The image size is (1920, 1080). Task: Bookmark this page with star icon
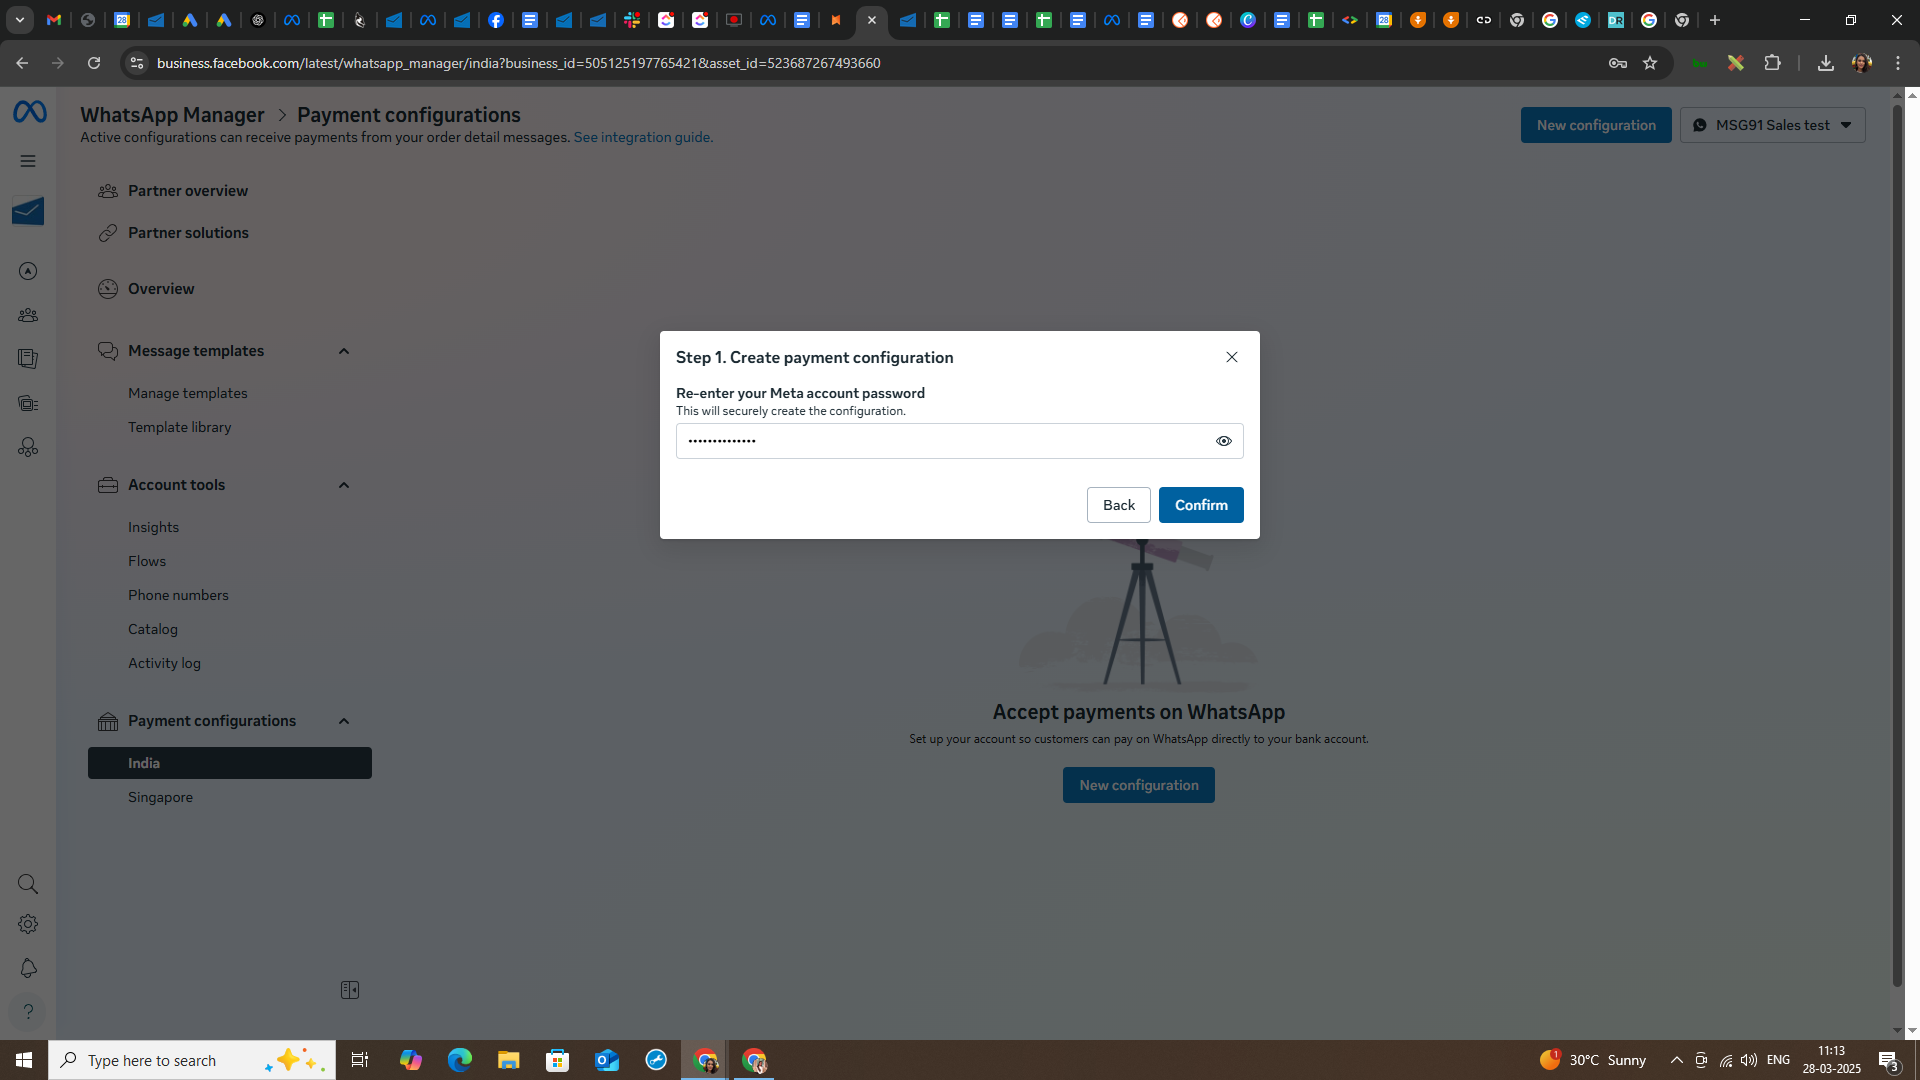[x=1650, y=63]
